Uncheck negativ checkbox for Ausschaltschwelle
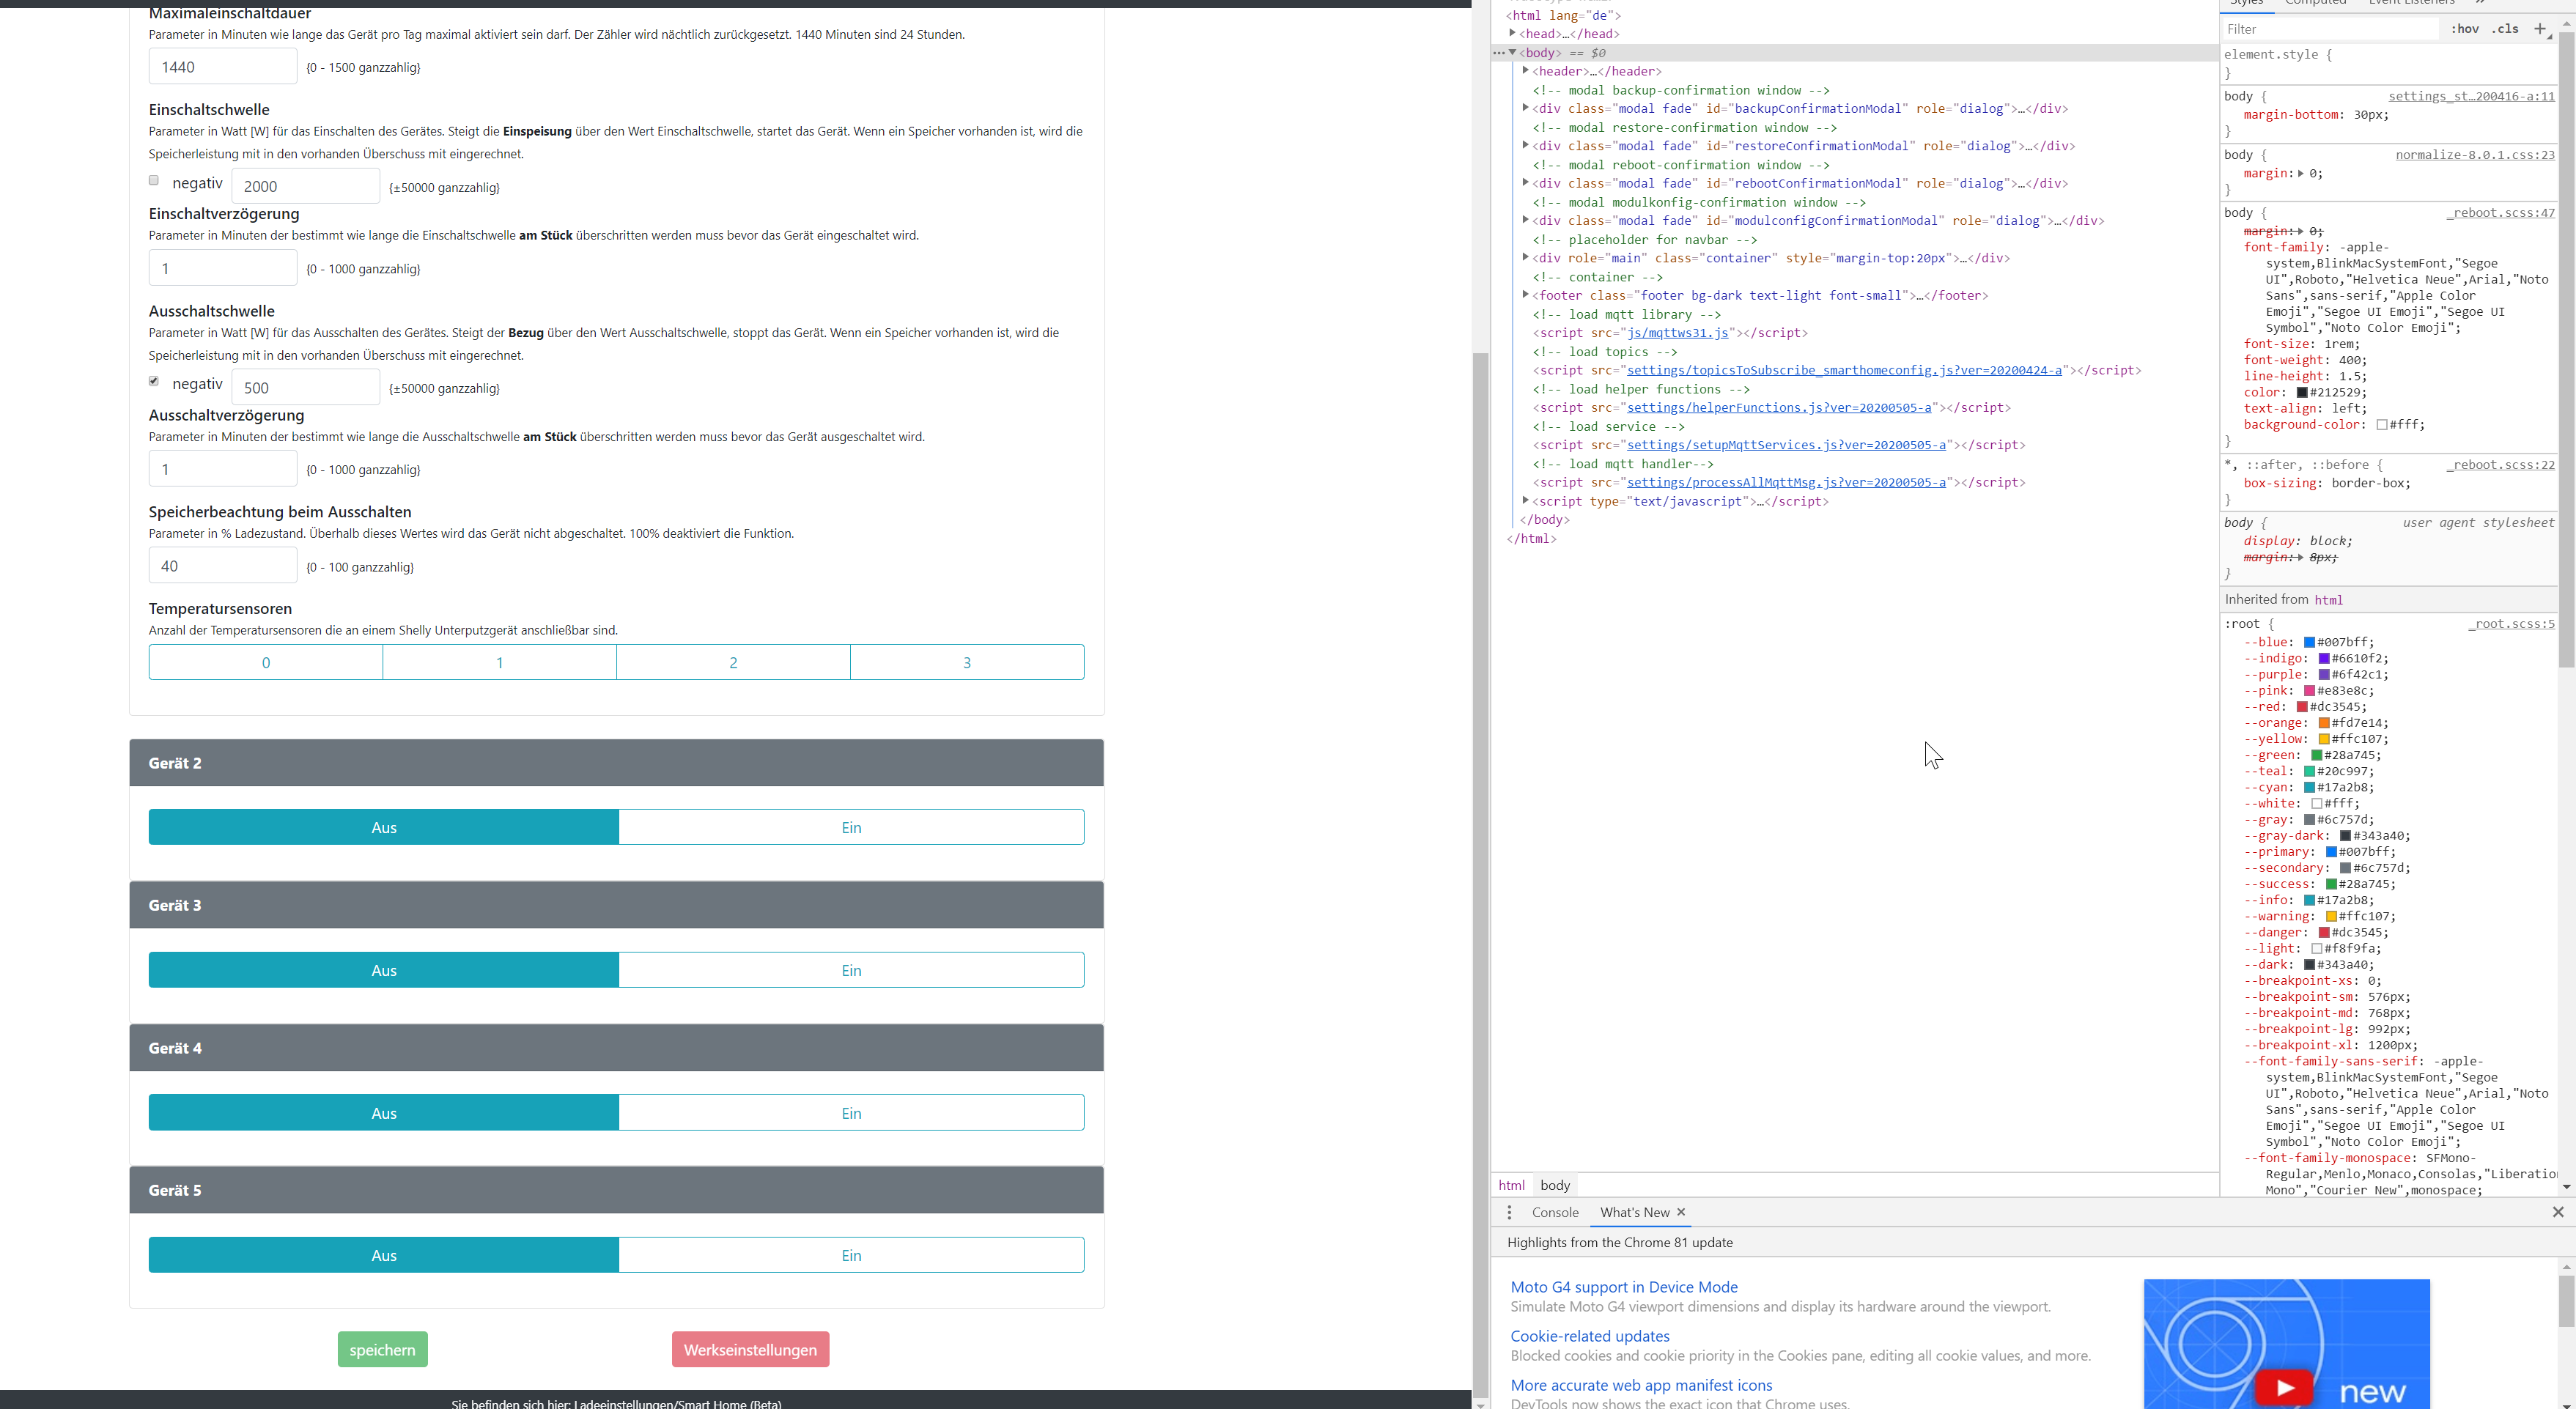Screen dimensions: 2576x1409 (x=154, y=381)
